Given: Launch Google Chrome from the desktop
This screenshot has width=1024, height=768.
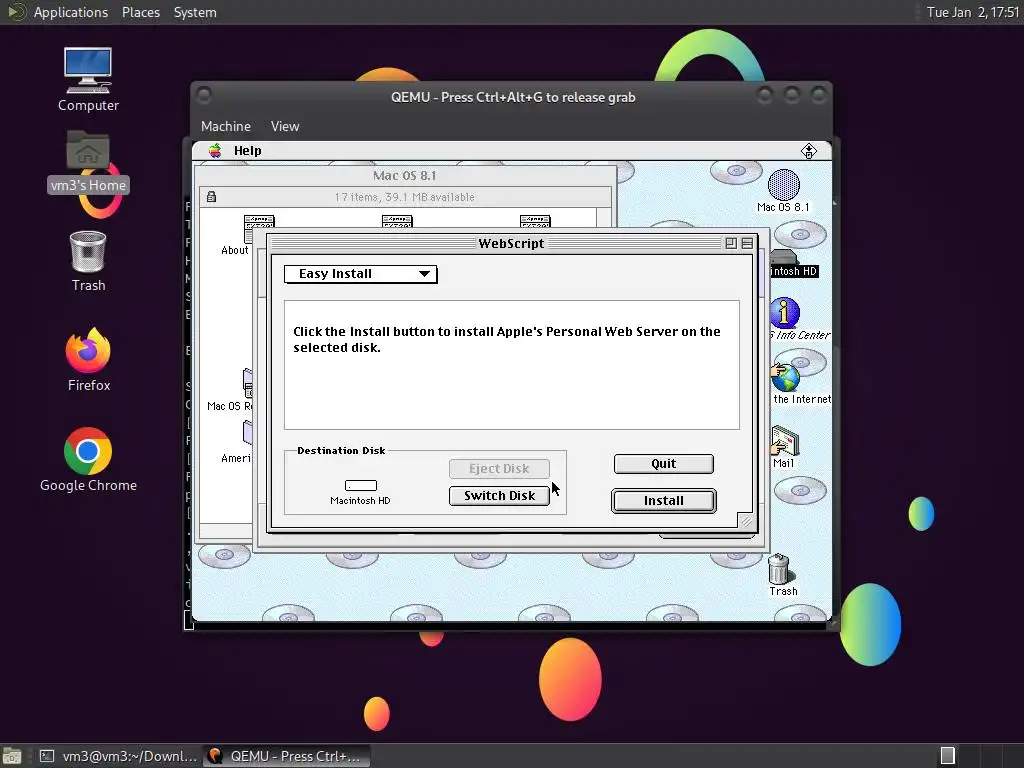Looking at the screenshot, I should click(88, 451).
